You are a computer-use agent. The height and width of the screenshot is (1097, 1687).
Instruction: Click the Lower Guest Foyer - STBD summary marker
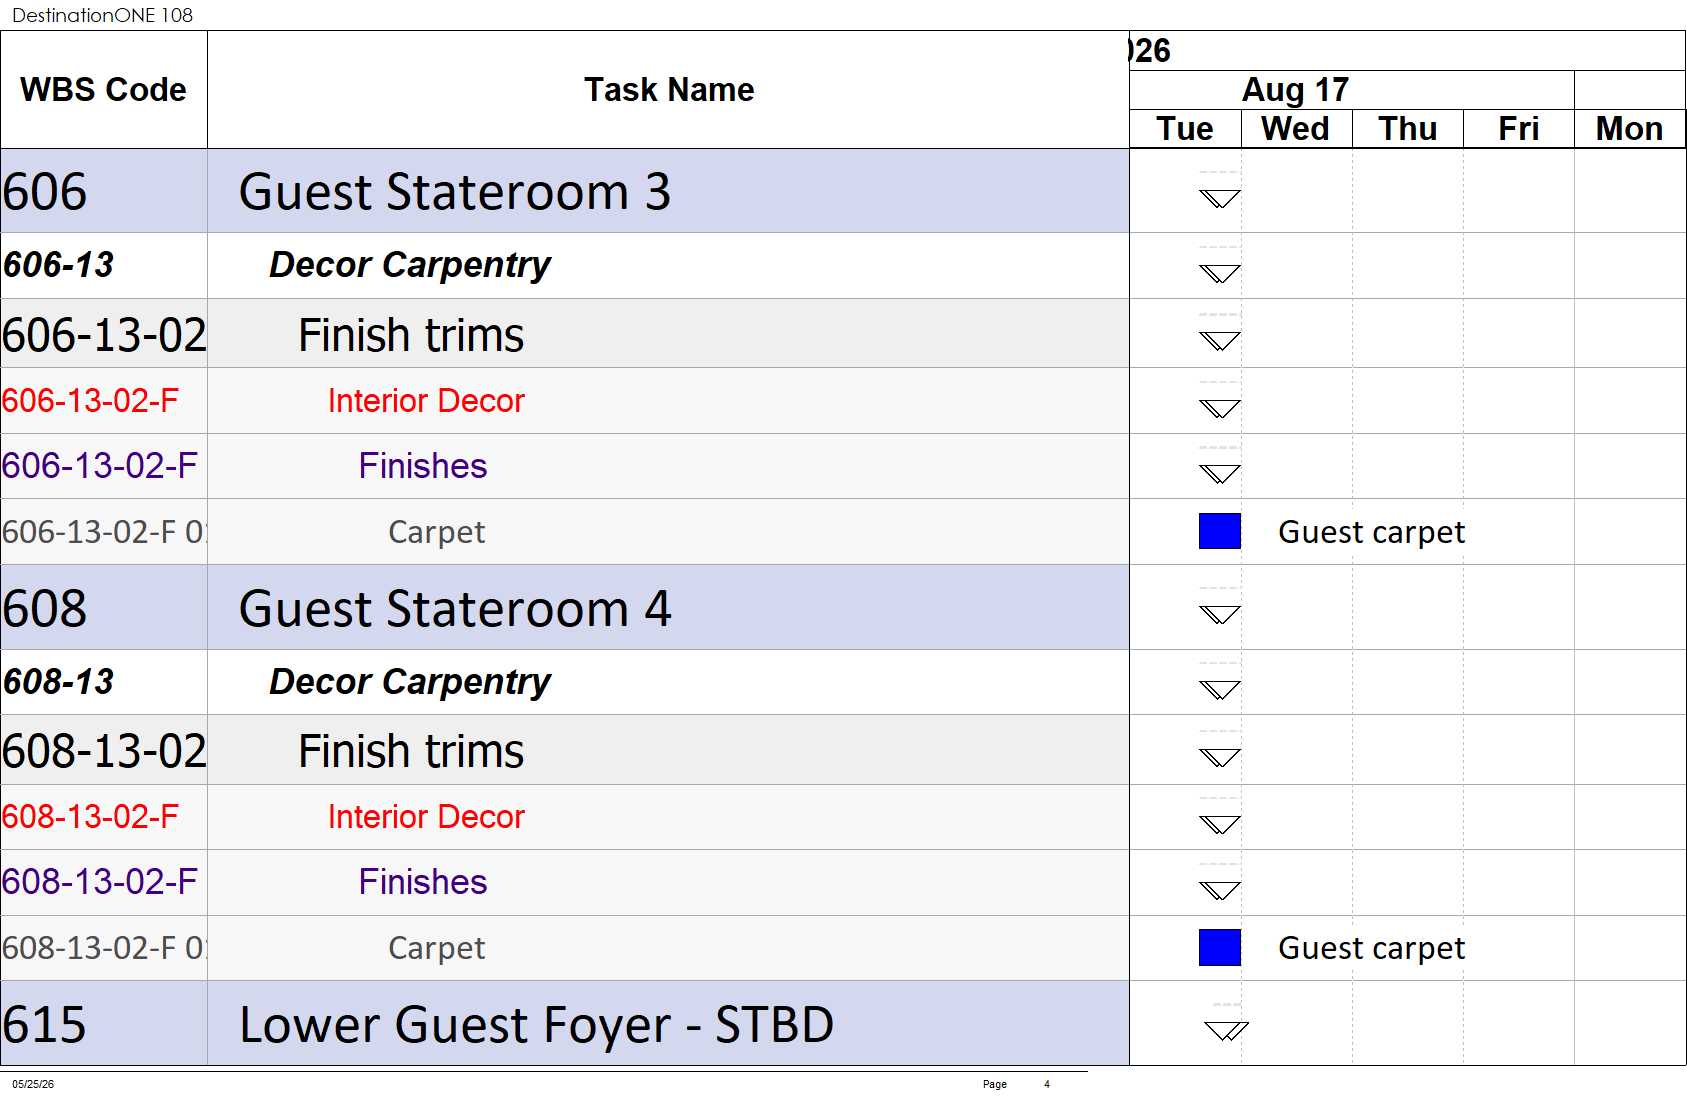coord(1226,1030)
